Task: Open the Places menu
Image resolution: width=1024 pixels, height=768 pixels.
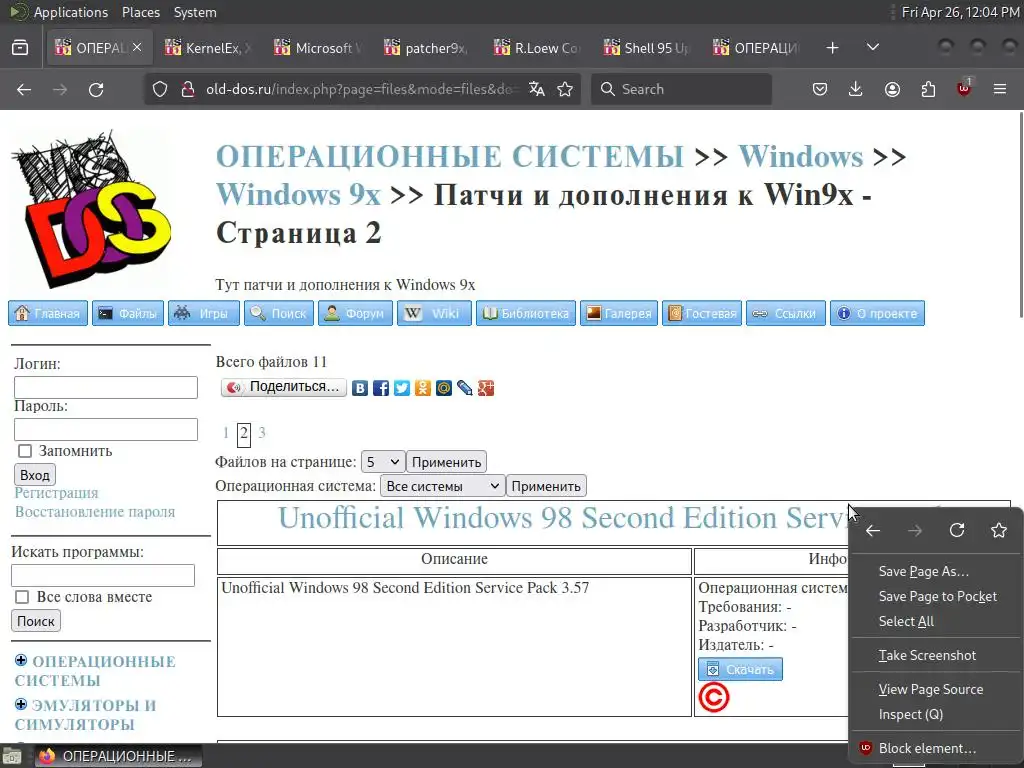Action: (x=140, y=12)
